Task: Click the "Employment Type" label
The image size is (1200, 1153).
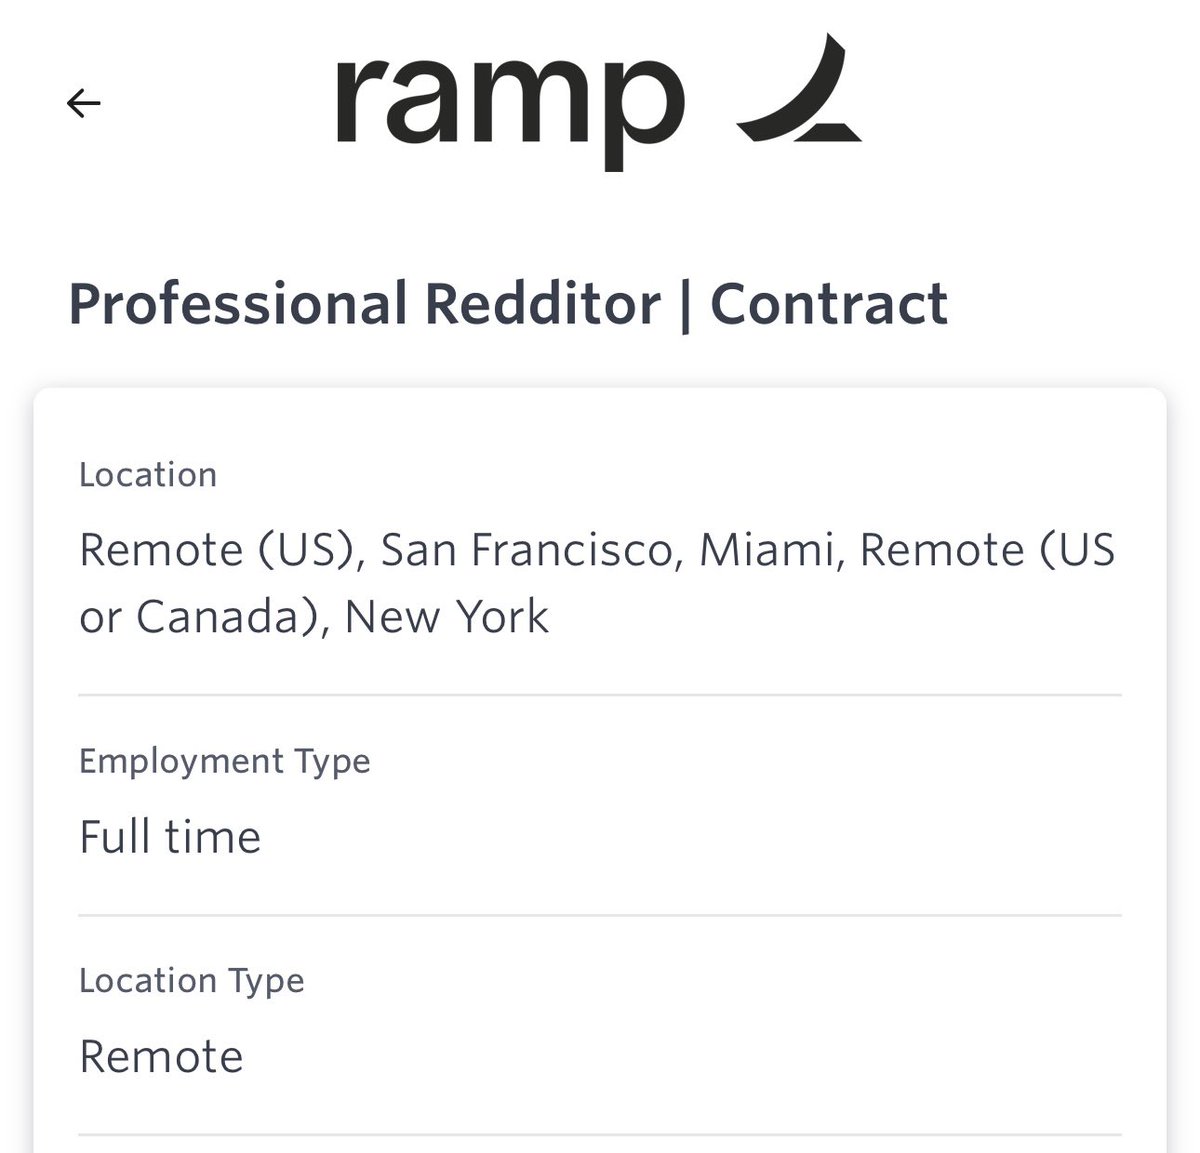Action: [x=225, y=761]
